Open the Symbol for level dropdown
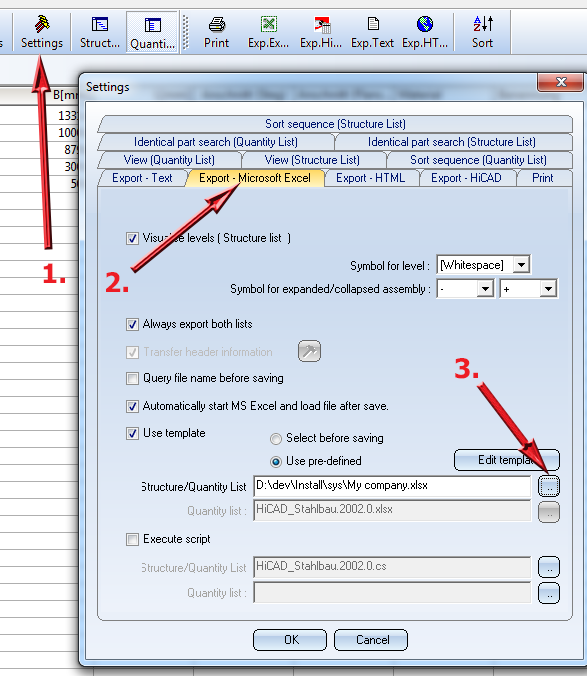 [521, 264]
